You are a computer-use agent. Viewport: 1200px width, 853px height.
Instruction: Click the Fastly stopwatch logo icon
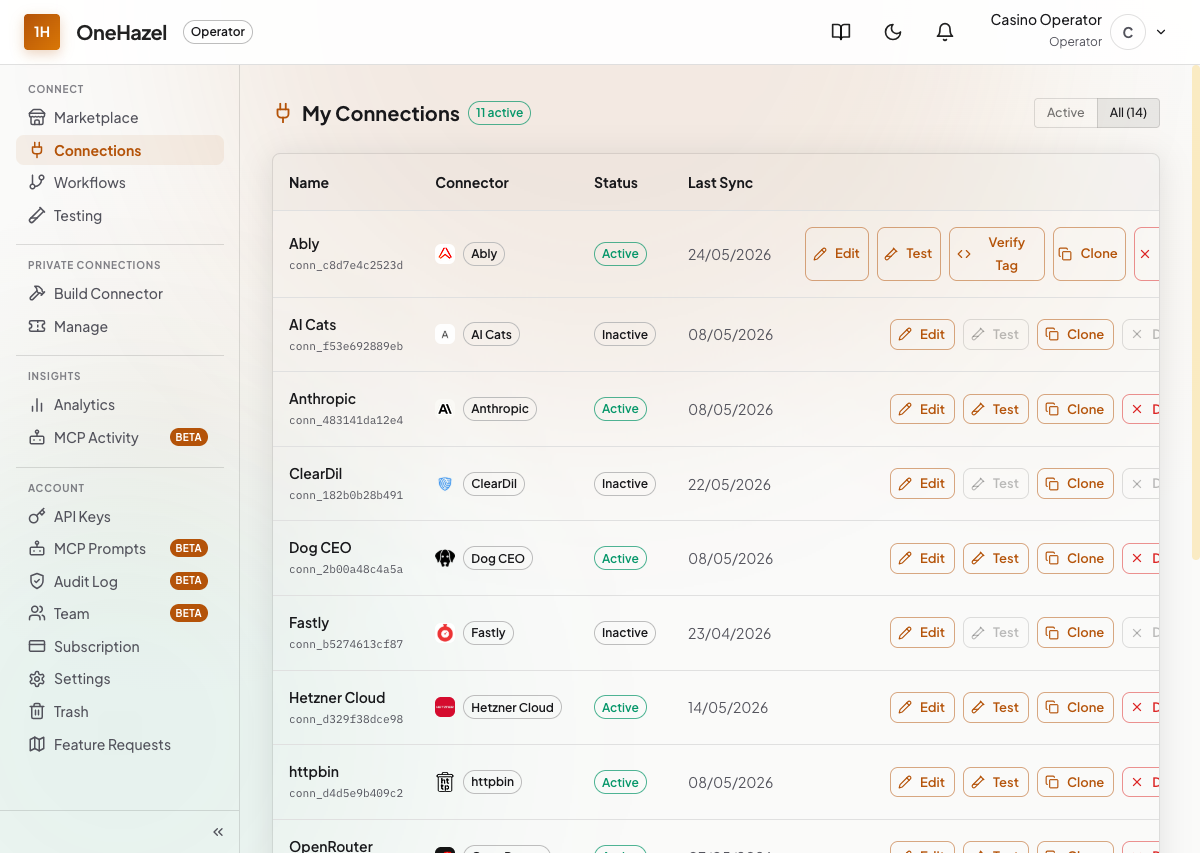point(445,633)
